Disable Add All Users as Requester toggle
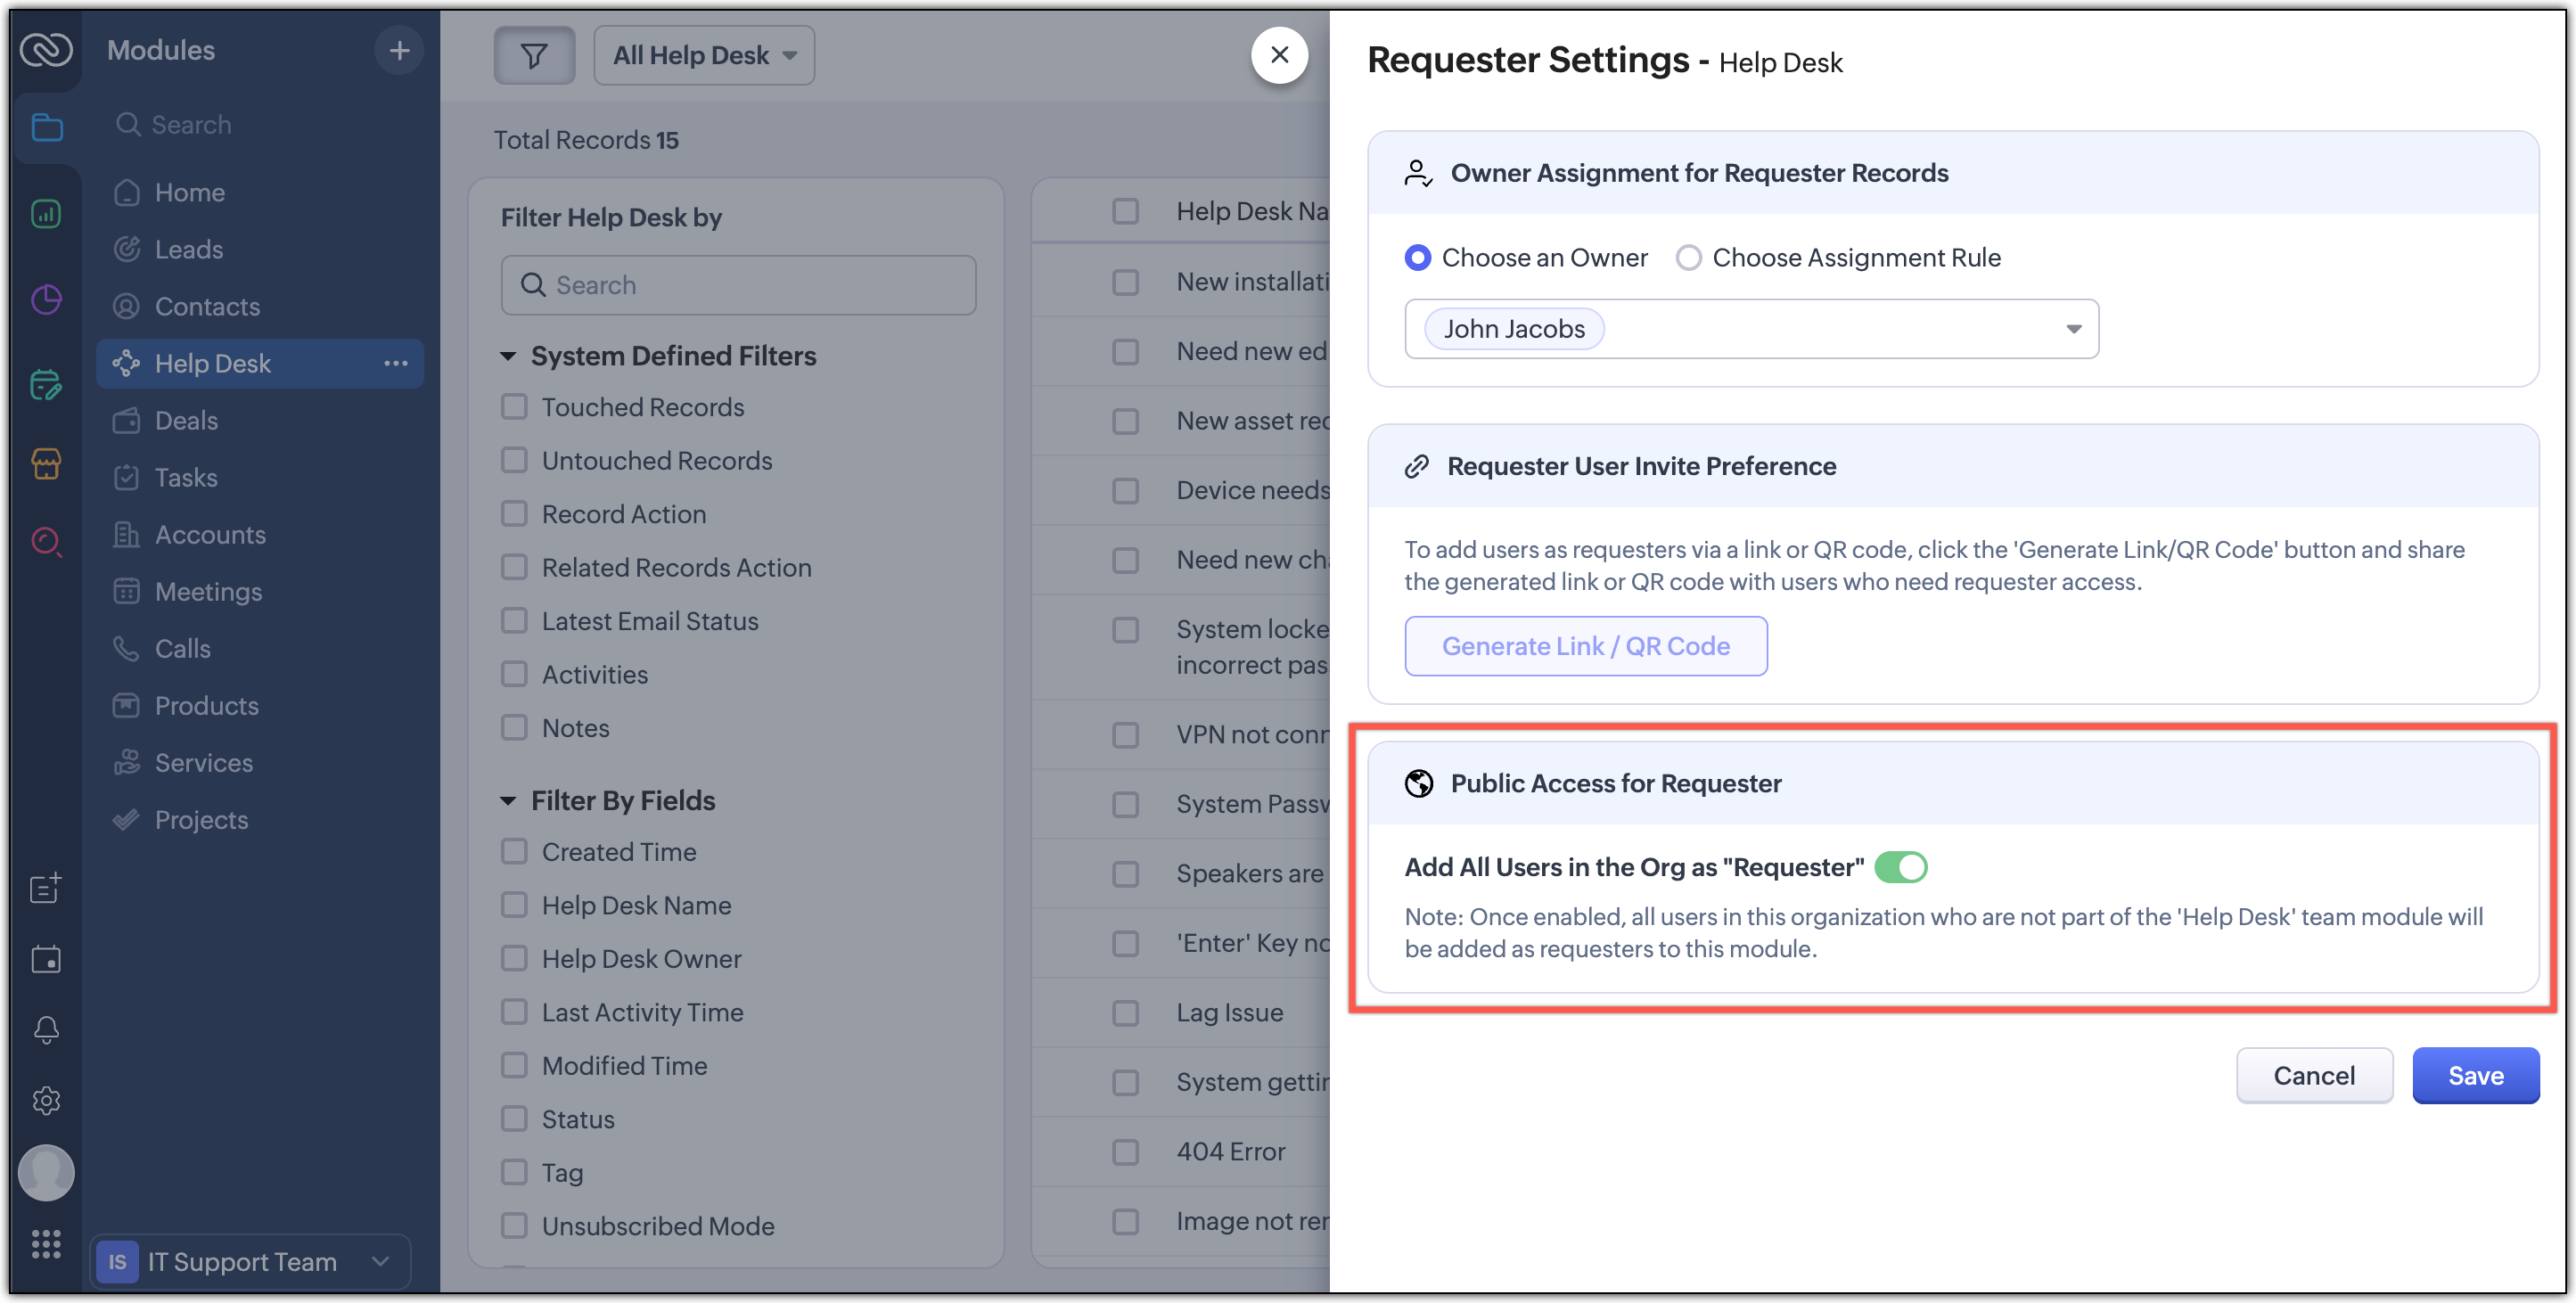 coord(1900,867)
